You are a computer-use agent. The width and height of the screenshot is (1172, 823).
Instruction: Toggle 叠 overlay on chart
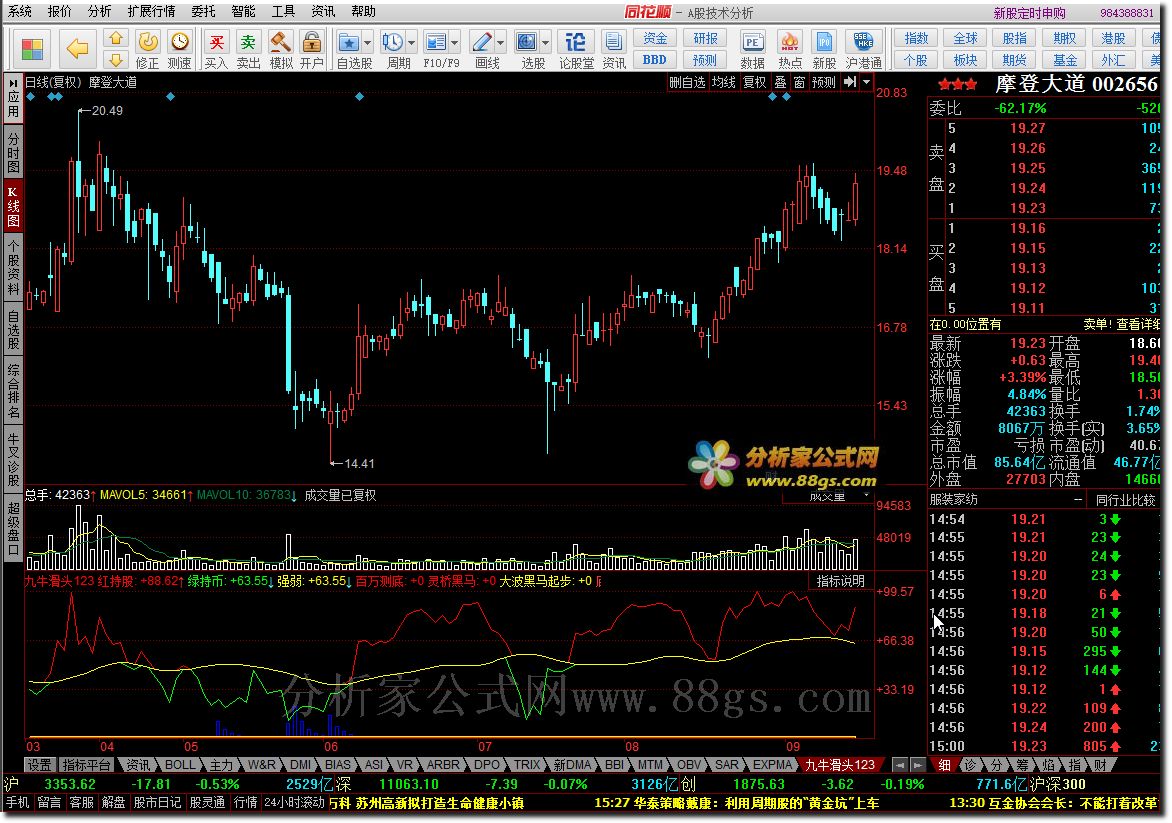coord(780,82)
